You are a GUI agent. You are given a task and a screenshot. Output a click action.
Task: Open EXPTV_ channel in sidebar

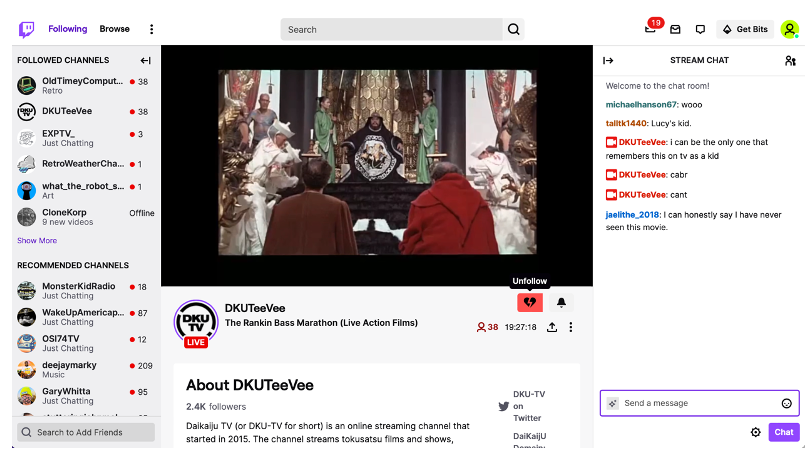(86, 138)
